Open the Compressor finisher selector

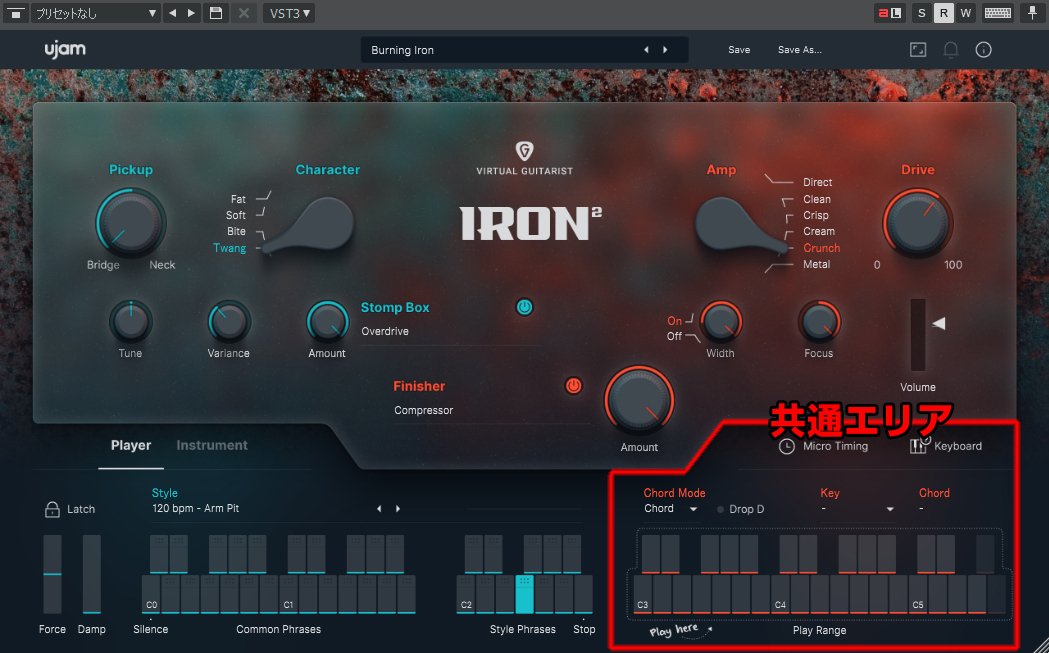(x=490, y=410)
